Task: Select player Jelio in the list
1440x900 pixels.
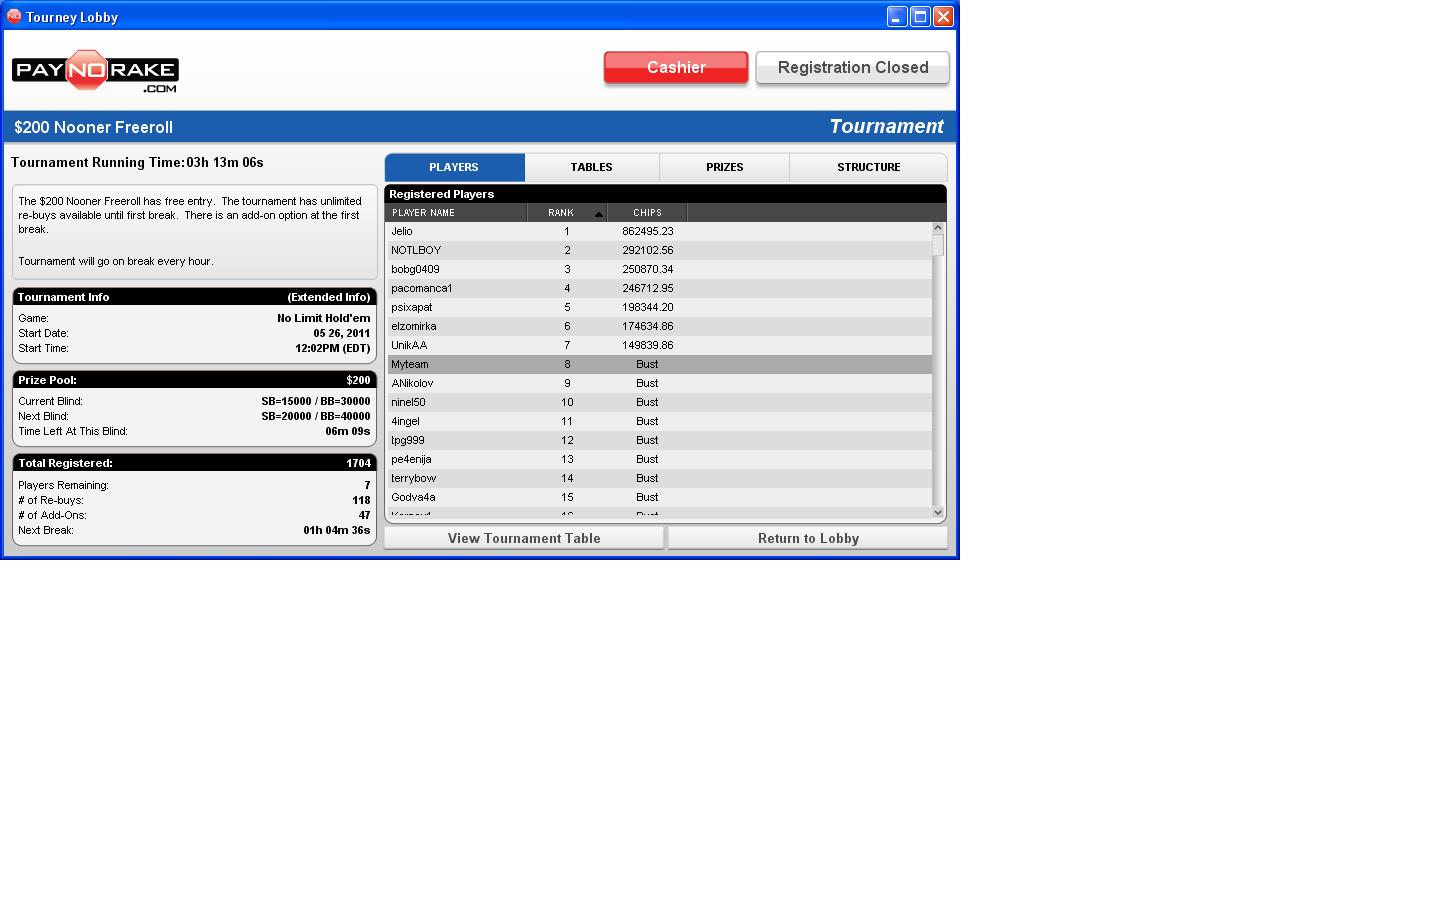Action: (402, 231)
